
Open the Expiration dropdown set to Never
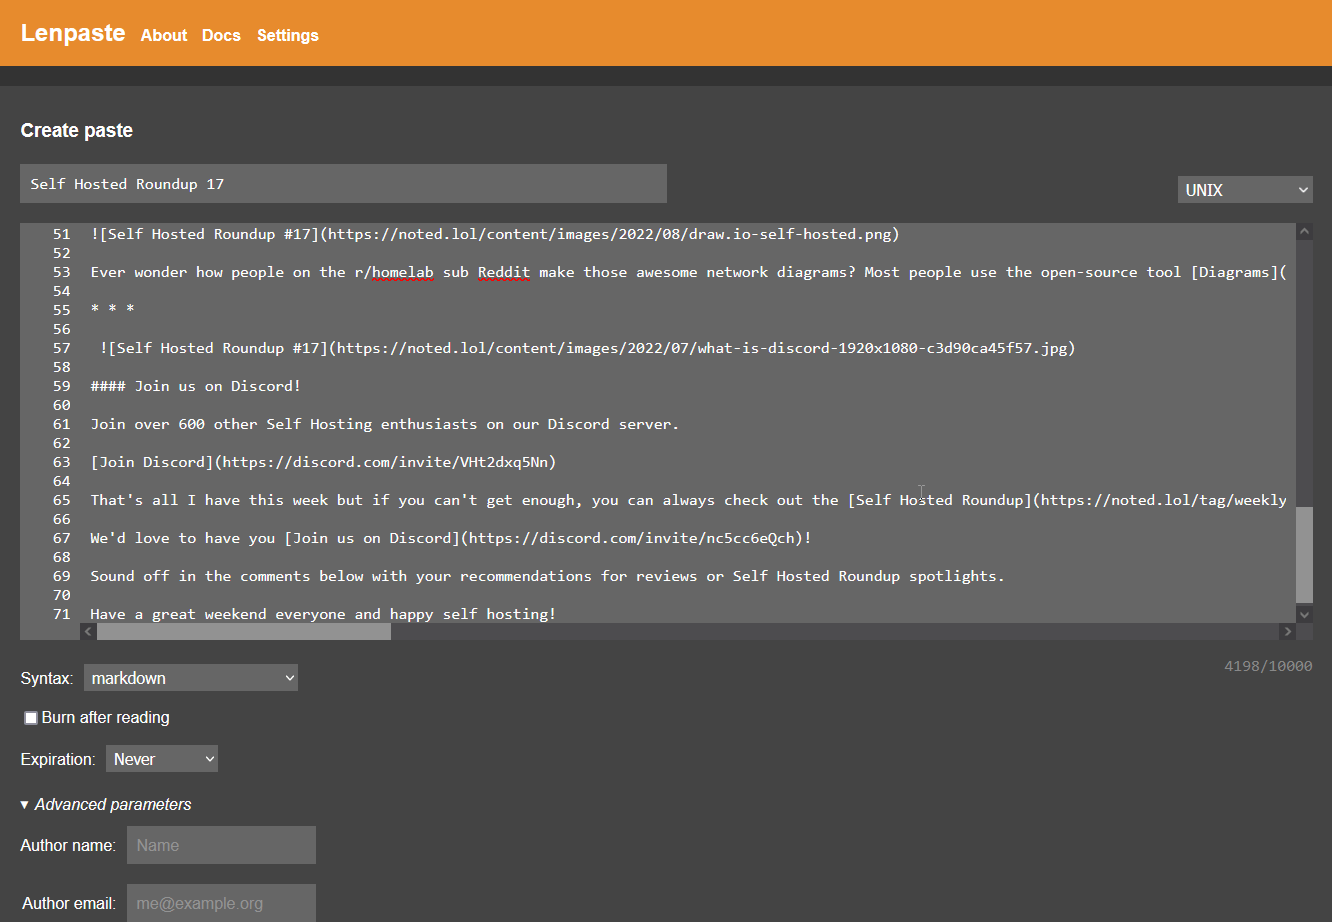161,758
